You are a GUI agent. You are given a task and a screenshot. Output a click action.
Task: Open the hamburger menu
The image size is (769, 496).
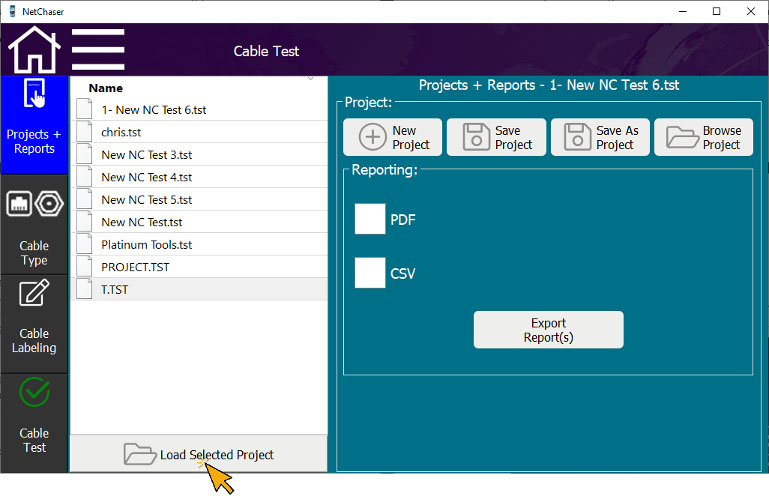[98, 50]
